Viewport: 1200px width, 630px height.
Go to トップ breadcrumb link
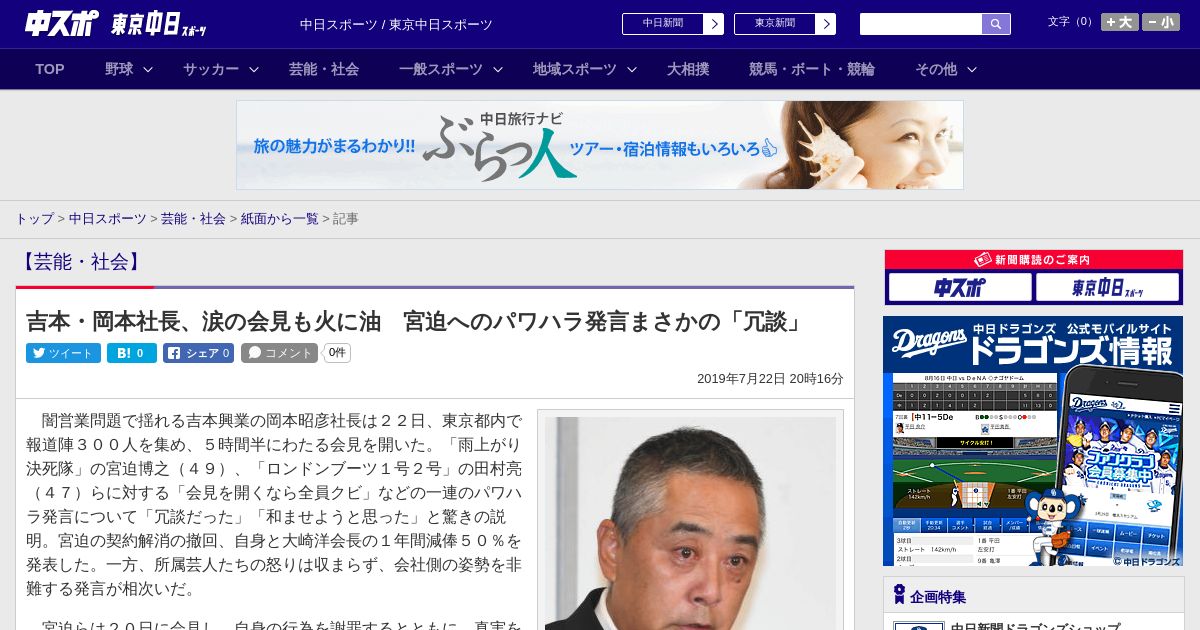(34, 218)
